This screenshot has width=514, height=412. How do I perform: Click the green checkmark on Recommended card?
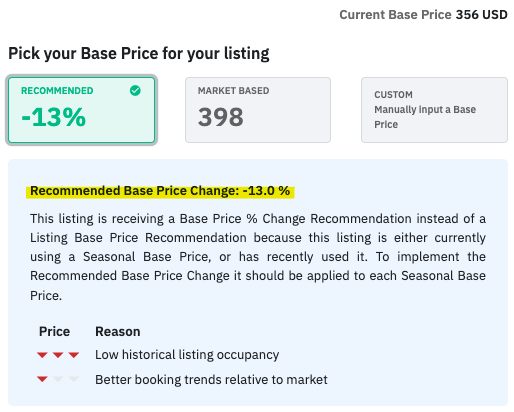(135, 90)
